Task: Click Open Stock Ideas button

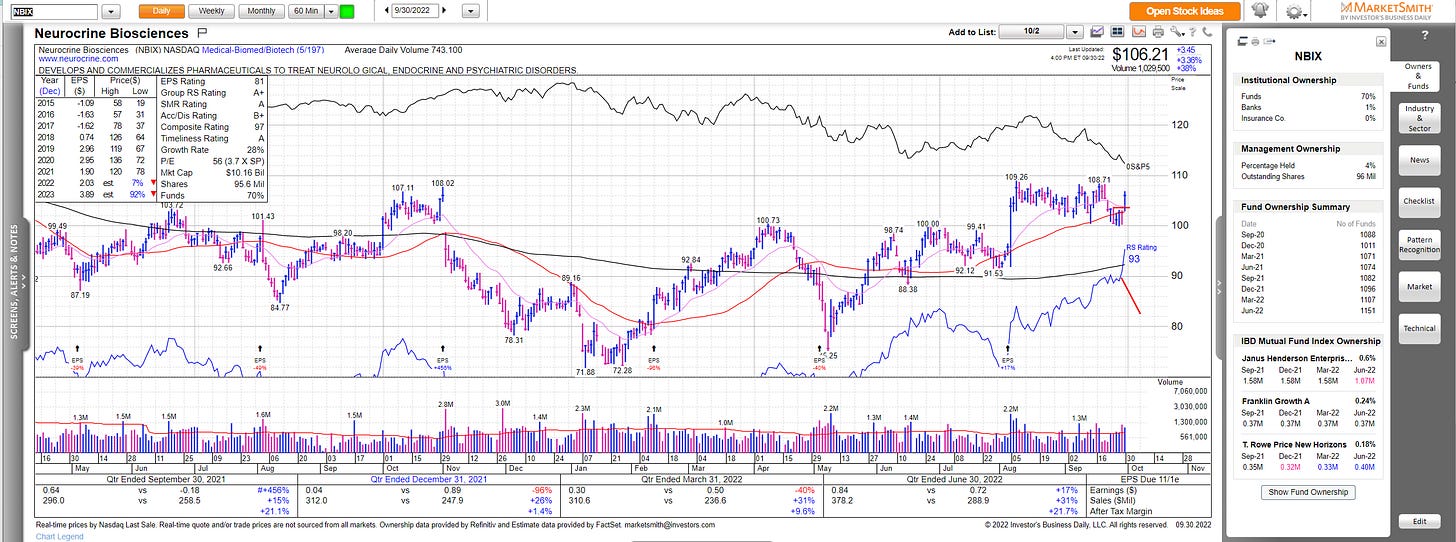Action: [x=1185, y=11]
